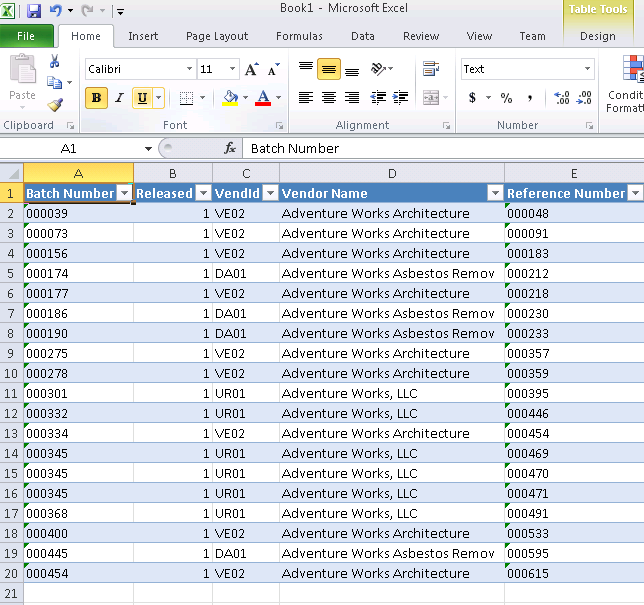Click the Cut scissors icon

pos(54,61)
